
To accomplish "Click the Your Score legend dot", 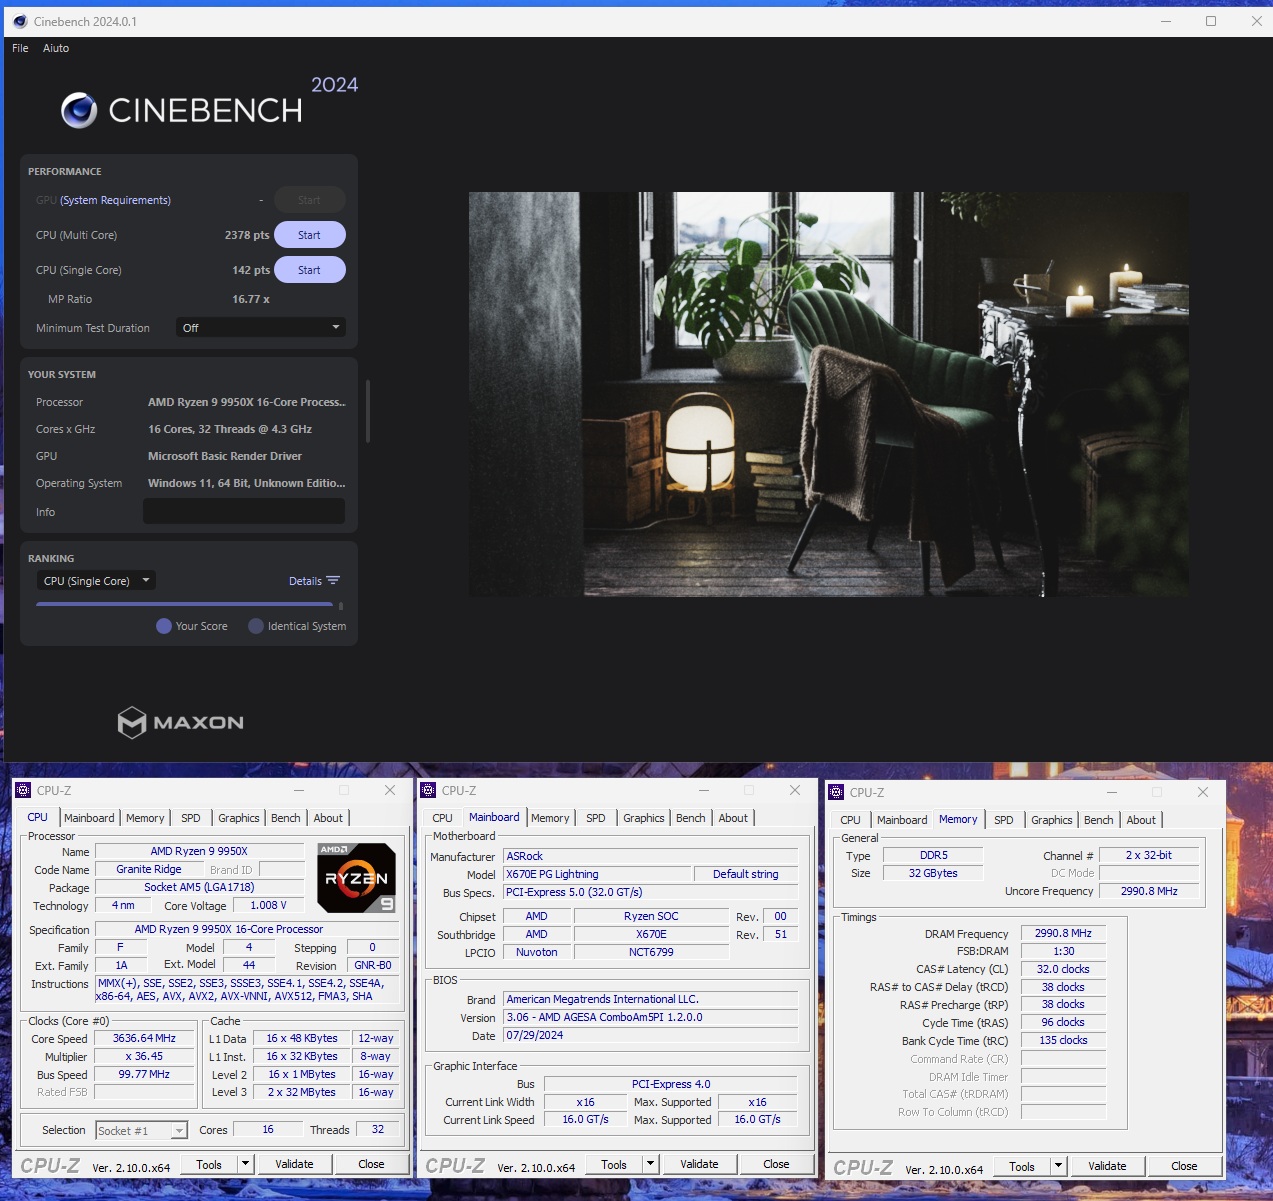I will [164, 626].
